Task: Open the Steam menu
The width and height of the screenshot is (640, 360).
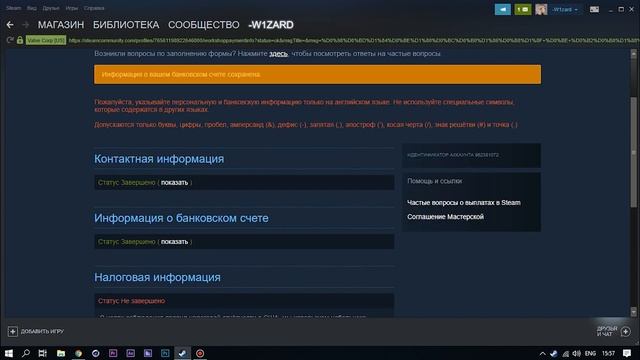Action: coord(13,8)
